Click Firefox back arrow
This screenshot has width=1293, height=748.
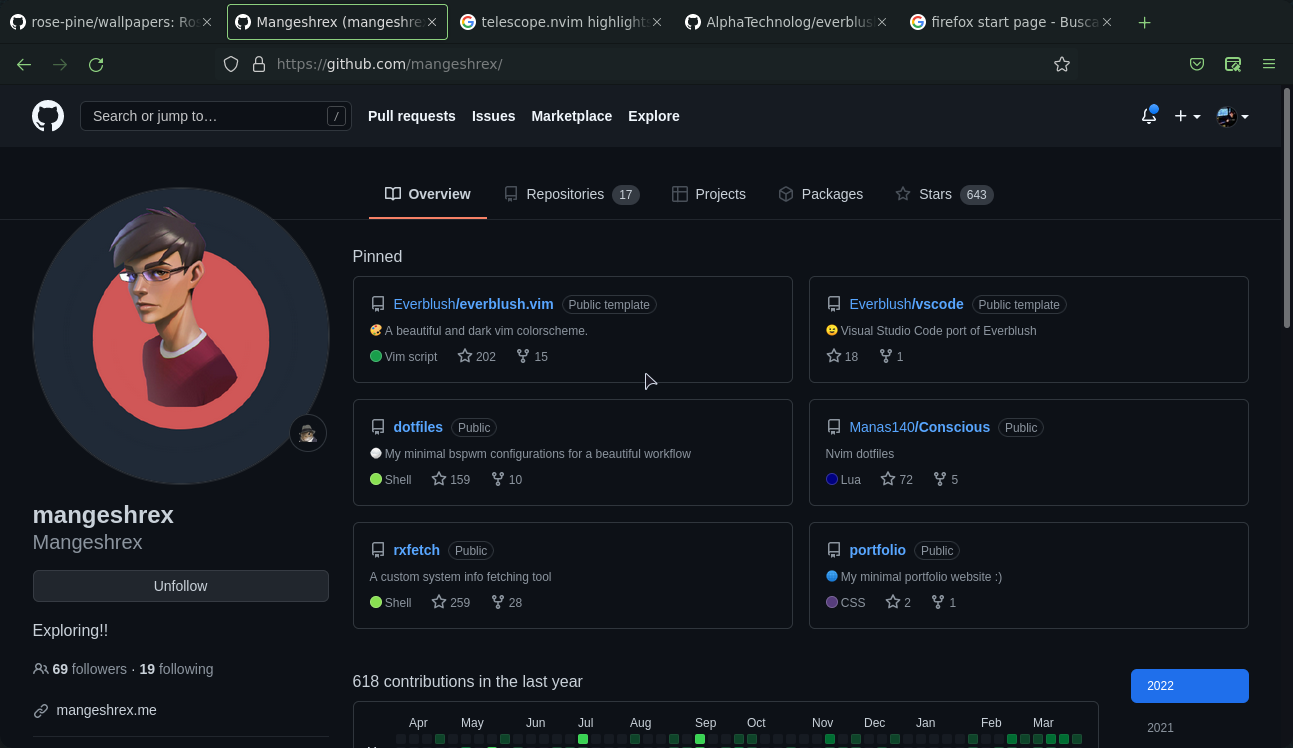coord(24,64)
